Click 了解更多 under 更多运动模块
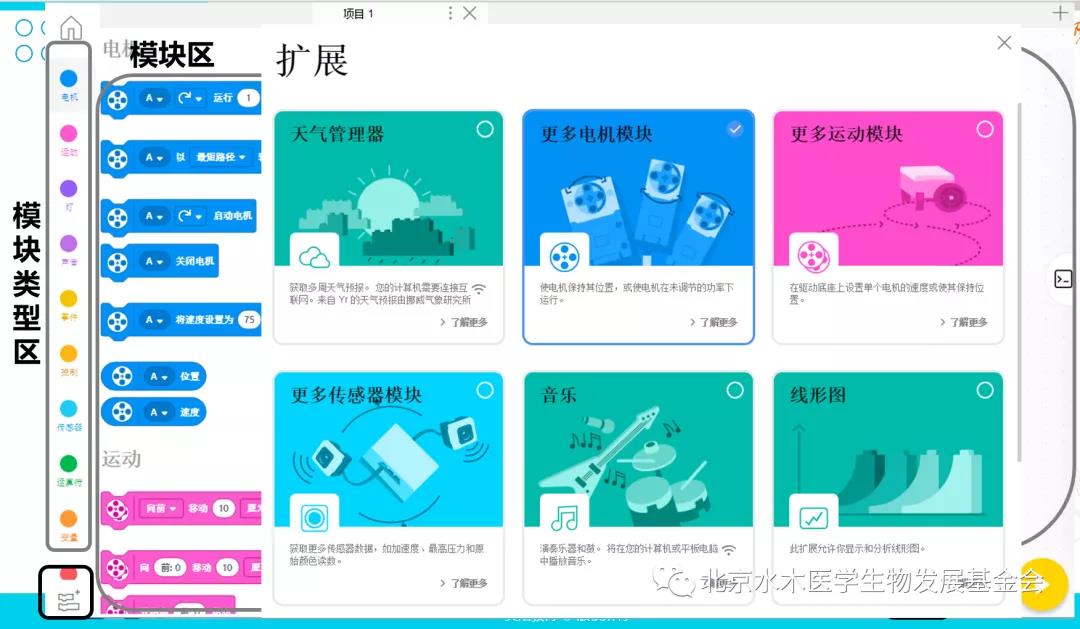 964,322
